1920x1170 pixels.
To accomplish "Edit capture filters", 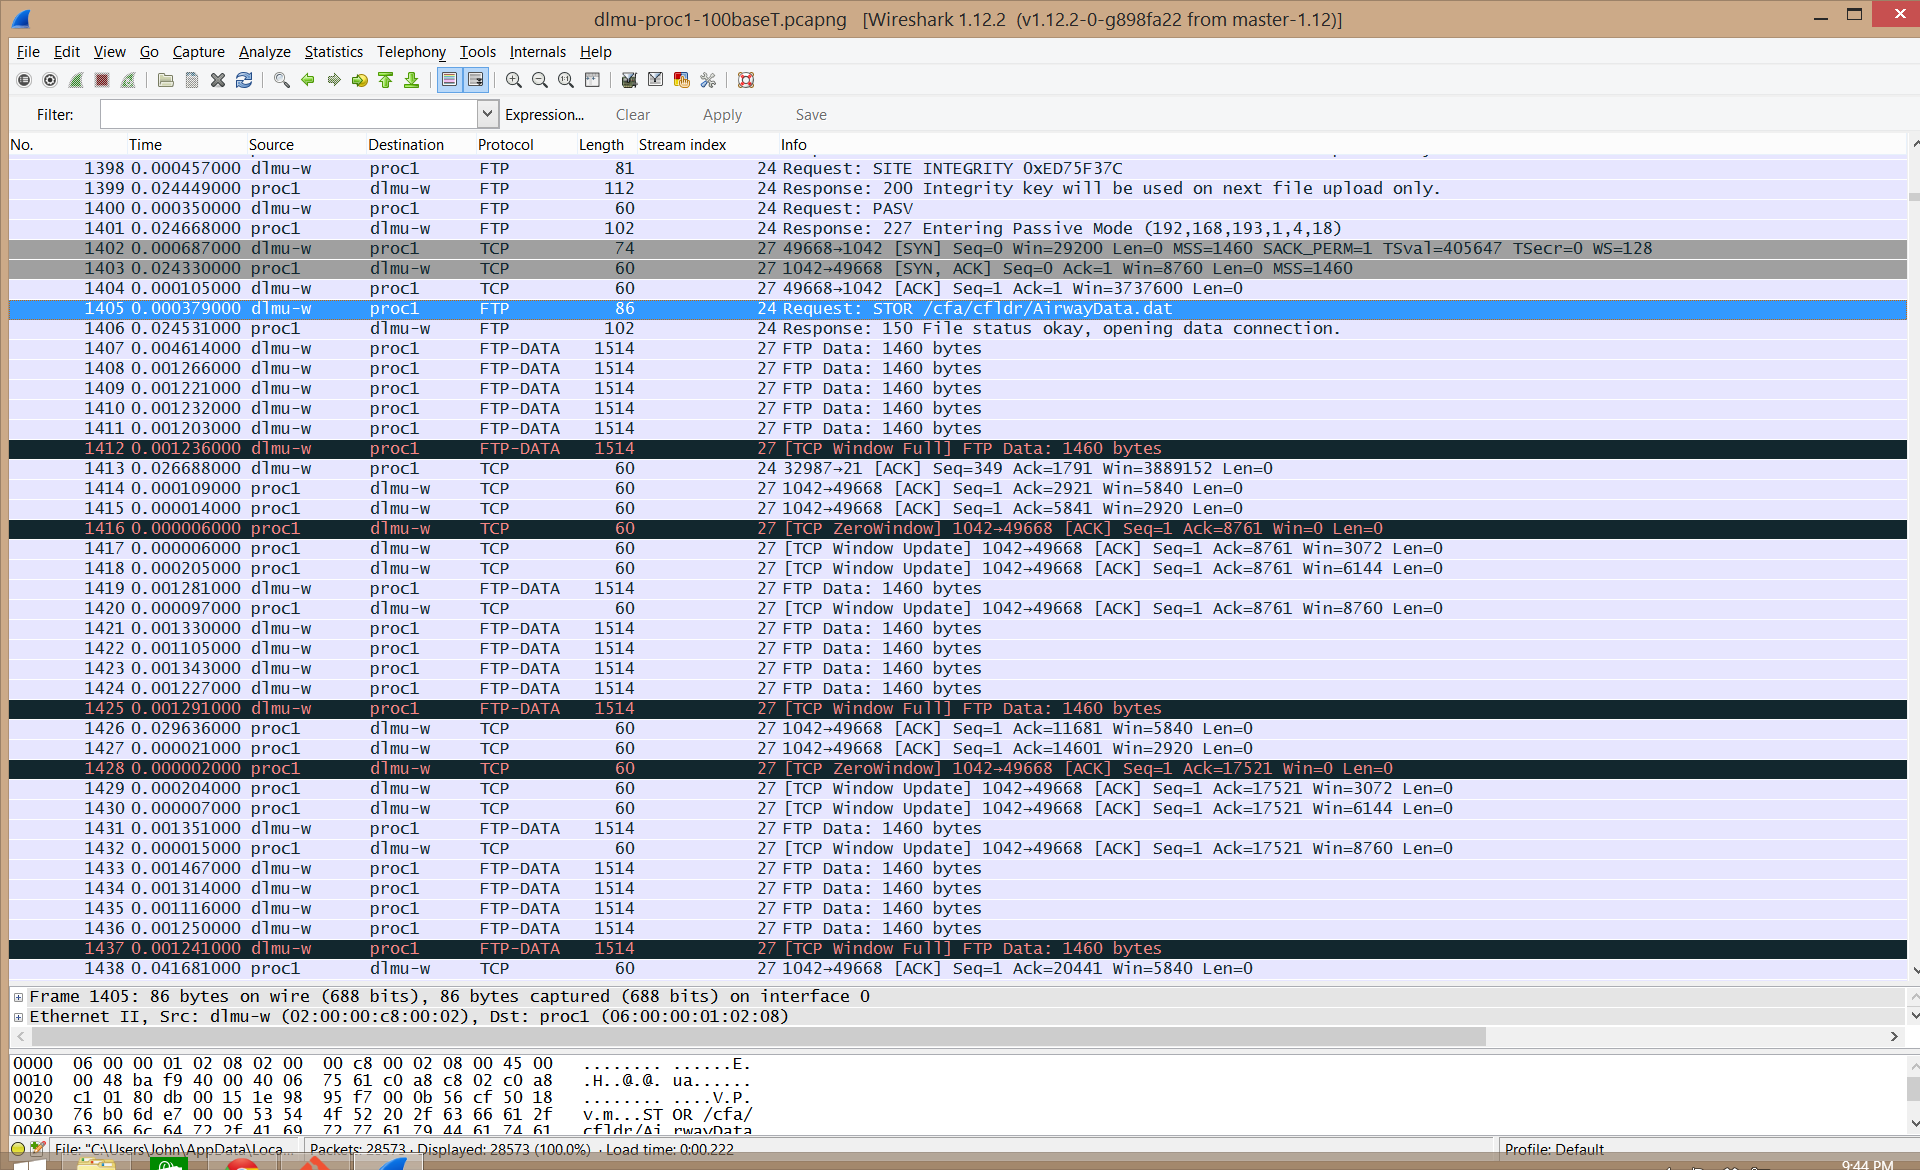I will (630, 80).
